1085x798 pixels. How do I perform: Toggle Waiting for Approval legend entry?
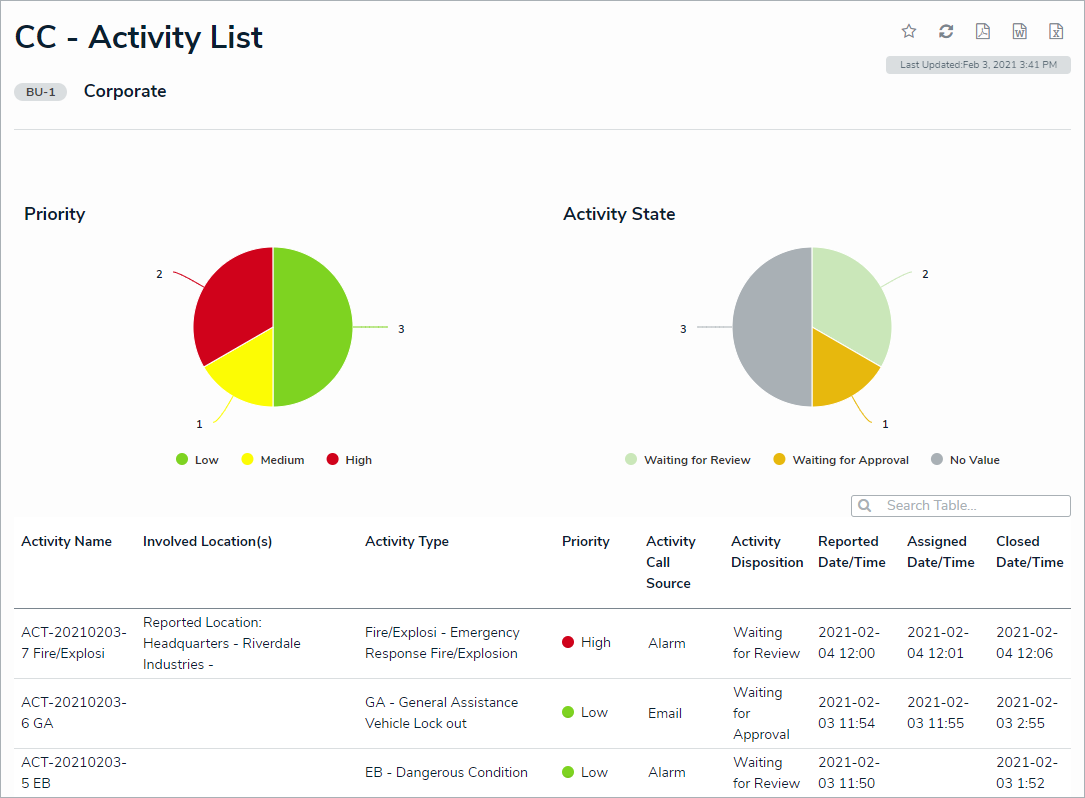tap(840, 460)
